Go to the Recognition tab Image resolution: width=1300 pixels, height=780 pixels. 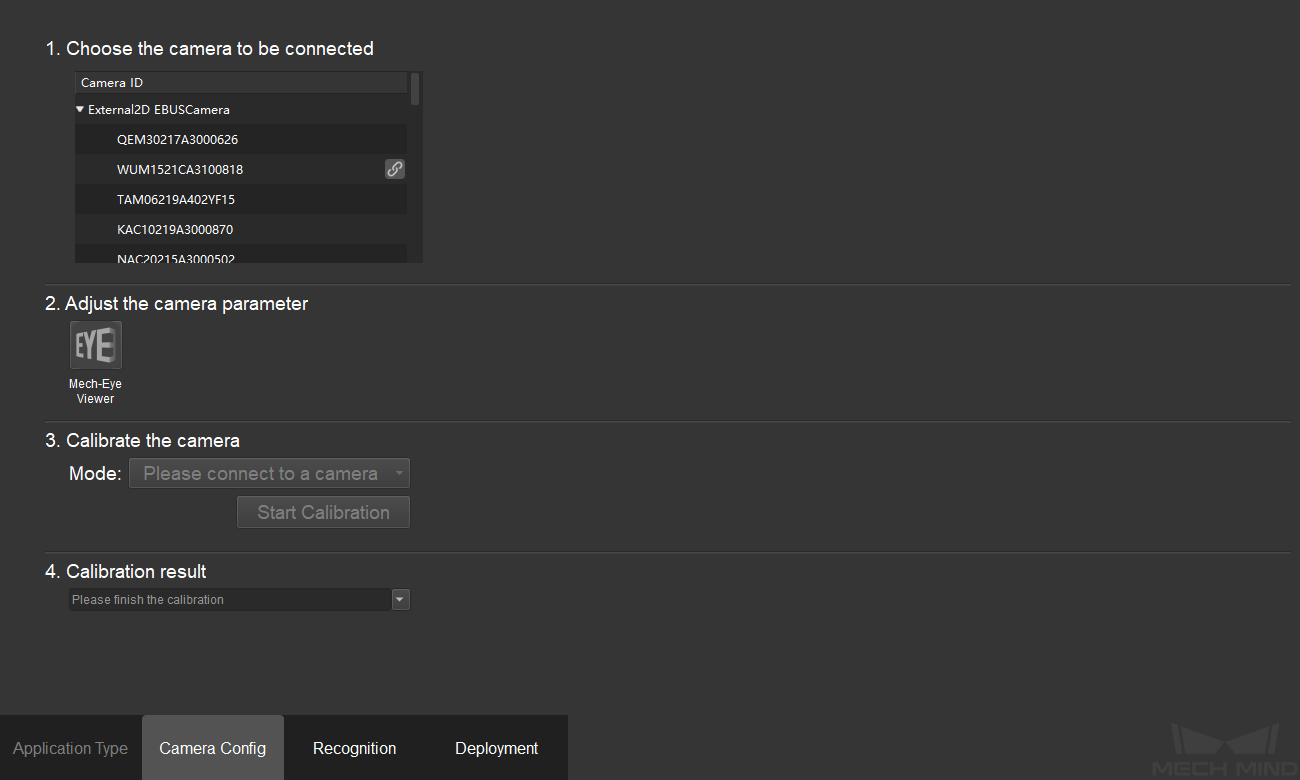click(355, 748)
